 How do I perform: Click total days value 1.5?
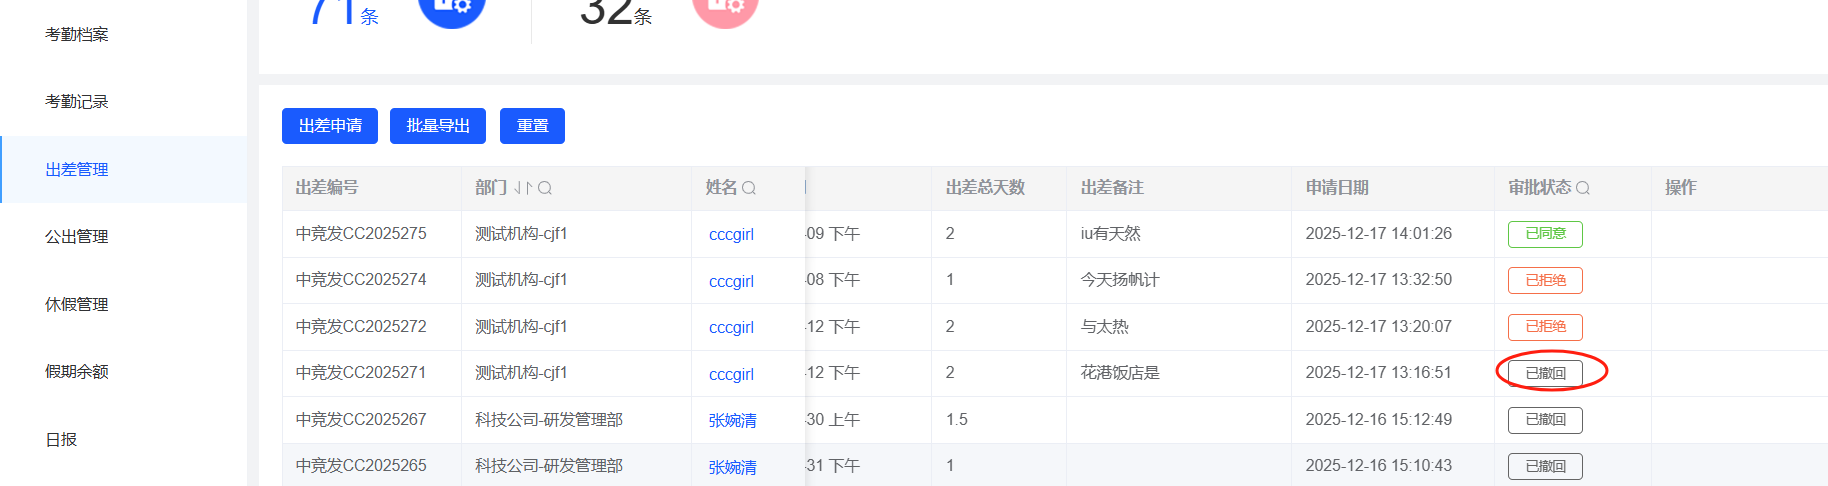click(x=957, y=419)
